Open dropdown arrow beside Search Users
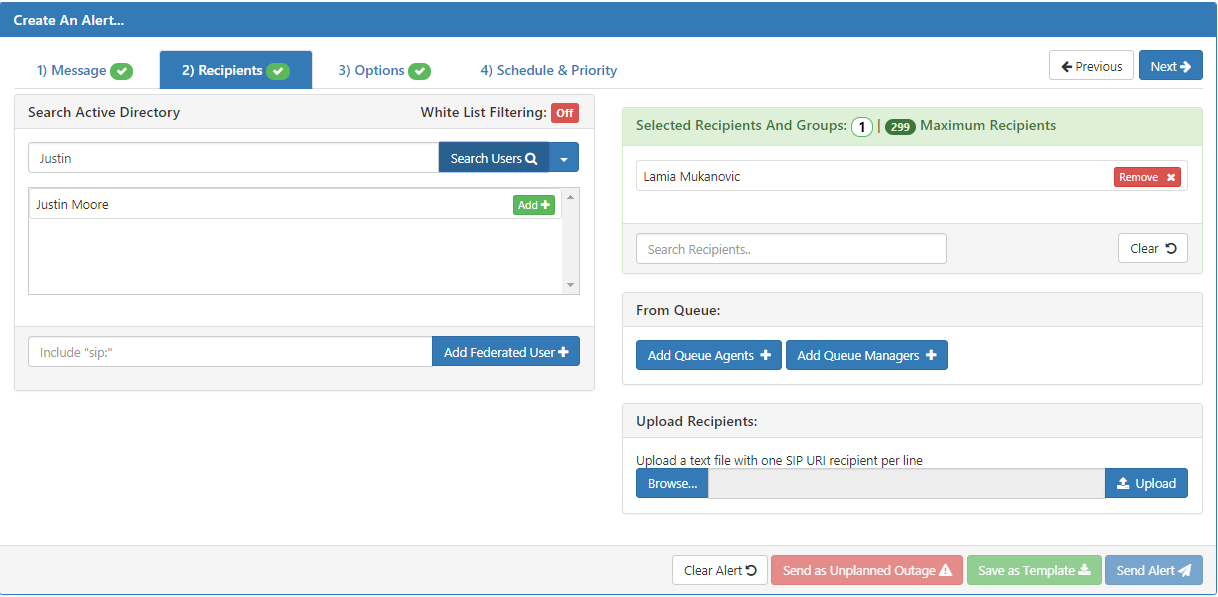Viewport: 1218px width, 597px height. pyautogui.click(x=564, y=158)
